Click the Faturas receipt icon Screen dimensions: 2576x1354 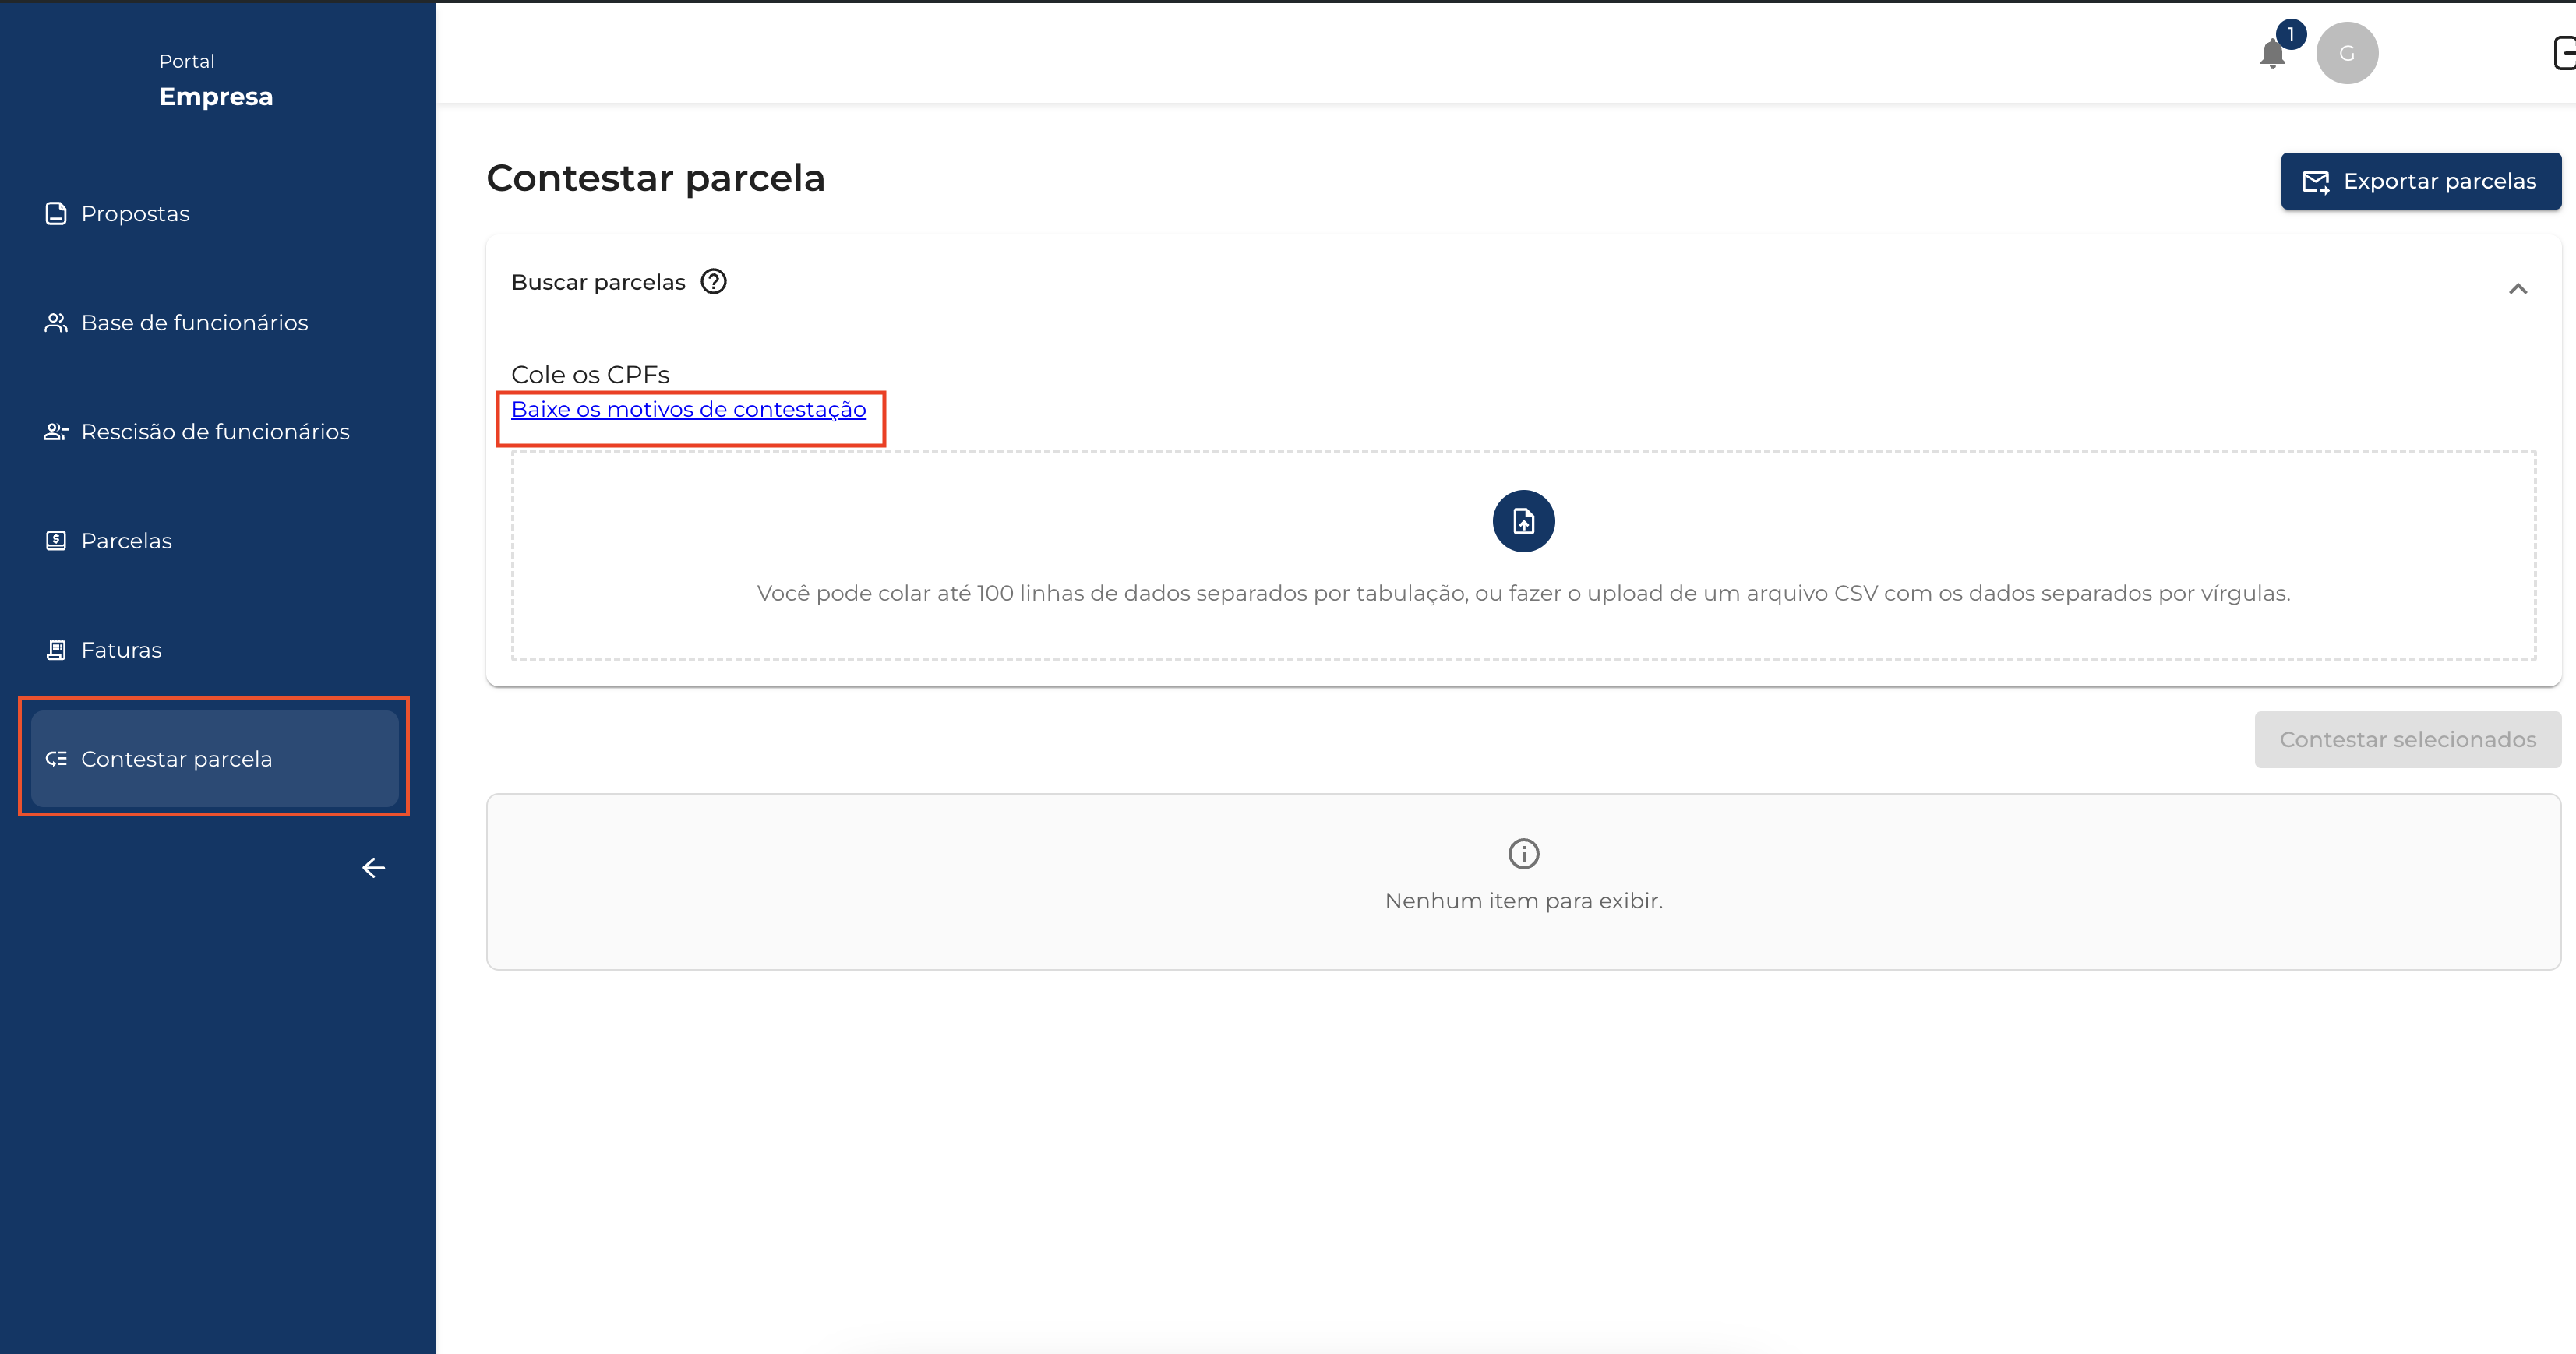click(56, 650)
